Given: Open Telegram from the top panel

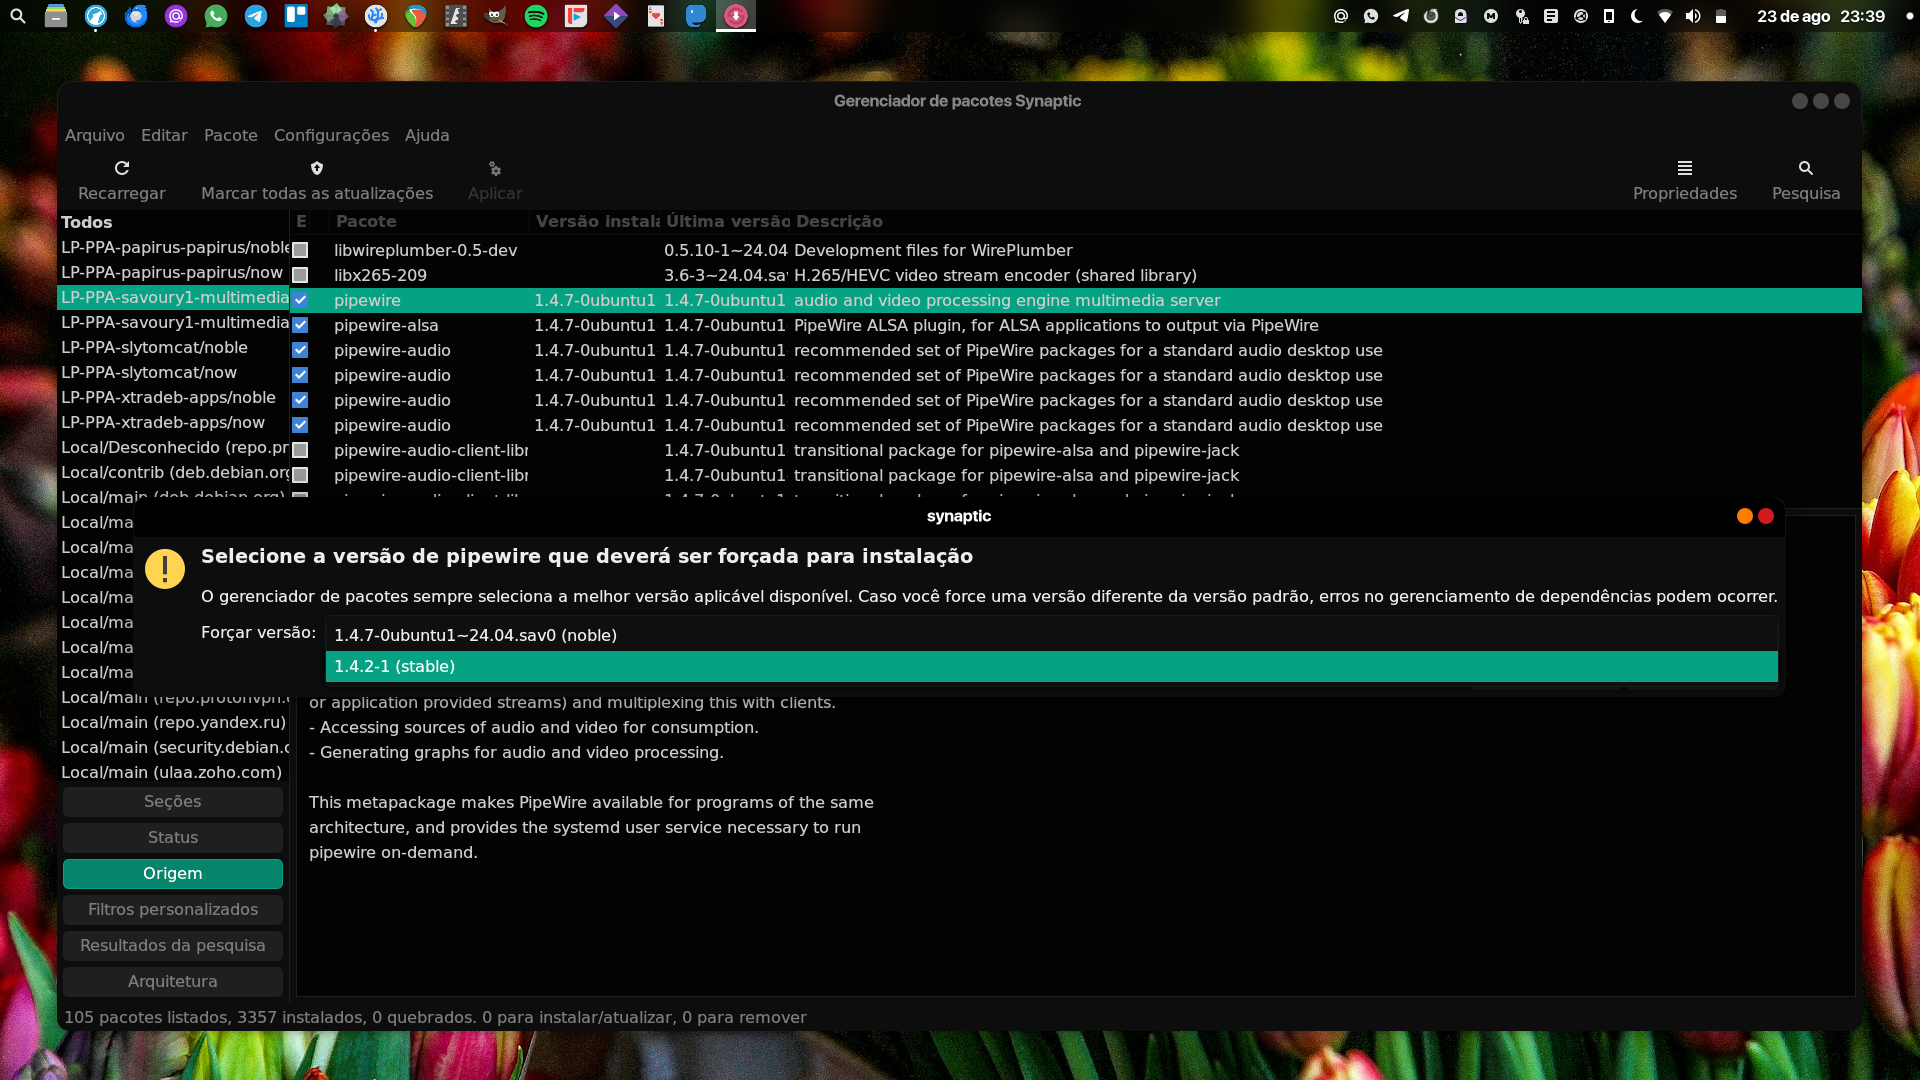Looking at the screenshot, I should pyautogui.click(x=256, y=16).
